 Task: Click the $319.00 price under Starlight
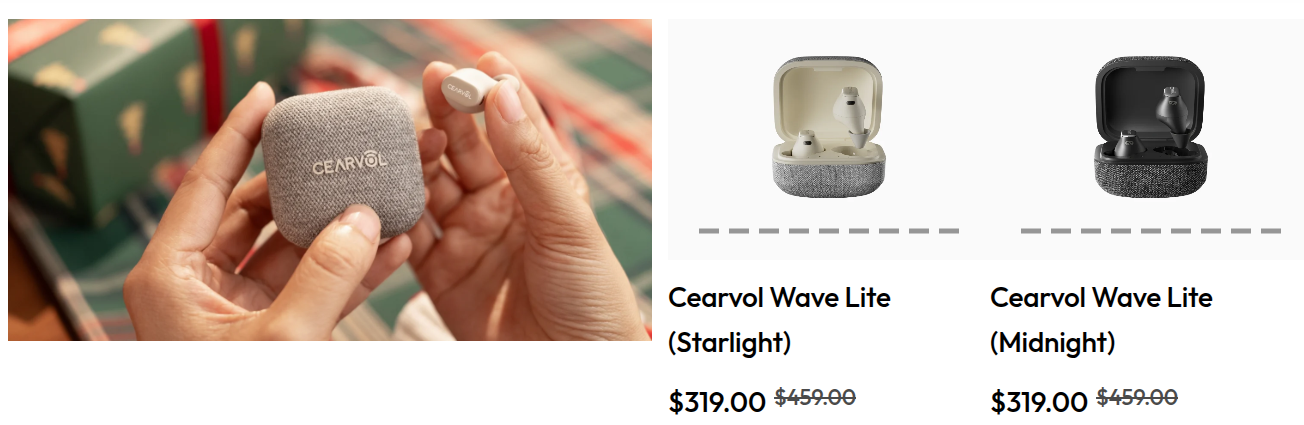[x=717, y=401]
